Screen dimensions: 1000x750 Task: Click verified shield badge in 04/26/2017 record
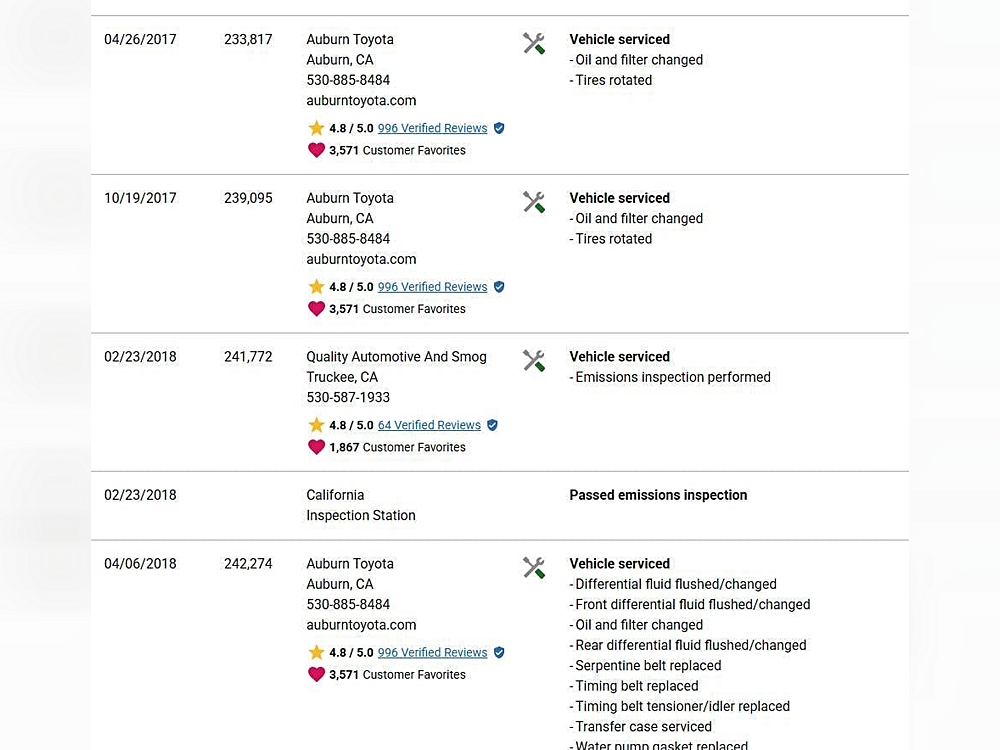(x=499, y=128)
